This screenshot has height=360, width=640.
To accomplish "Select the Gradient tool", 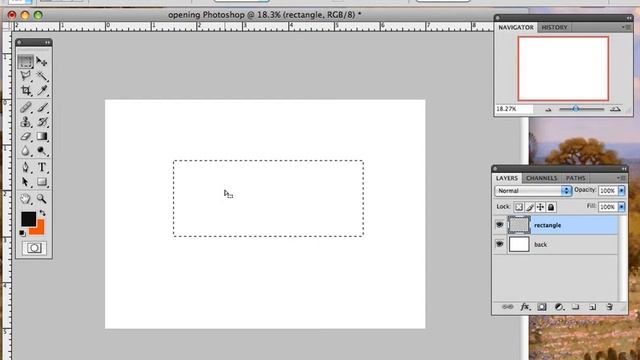I will pyautogui.click(x=42, y=136).
